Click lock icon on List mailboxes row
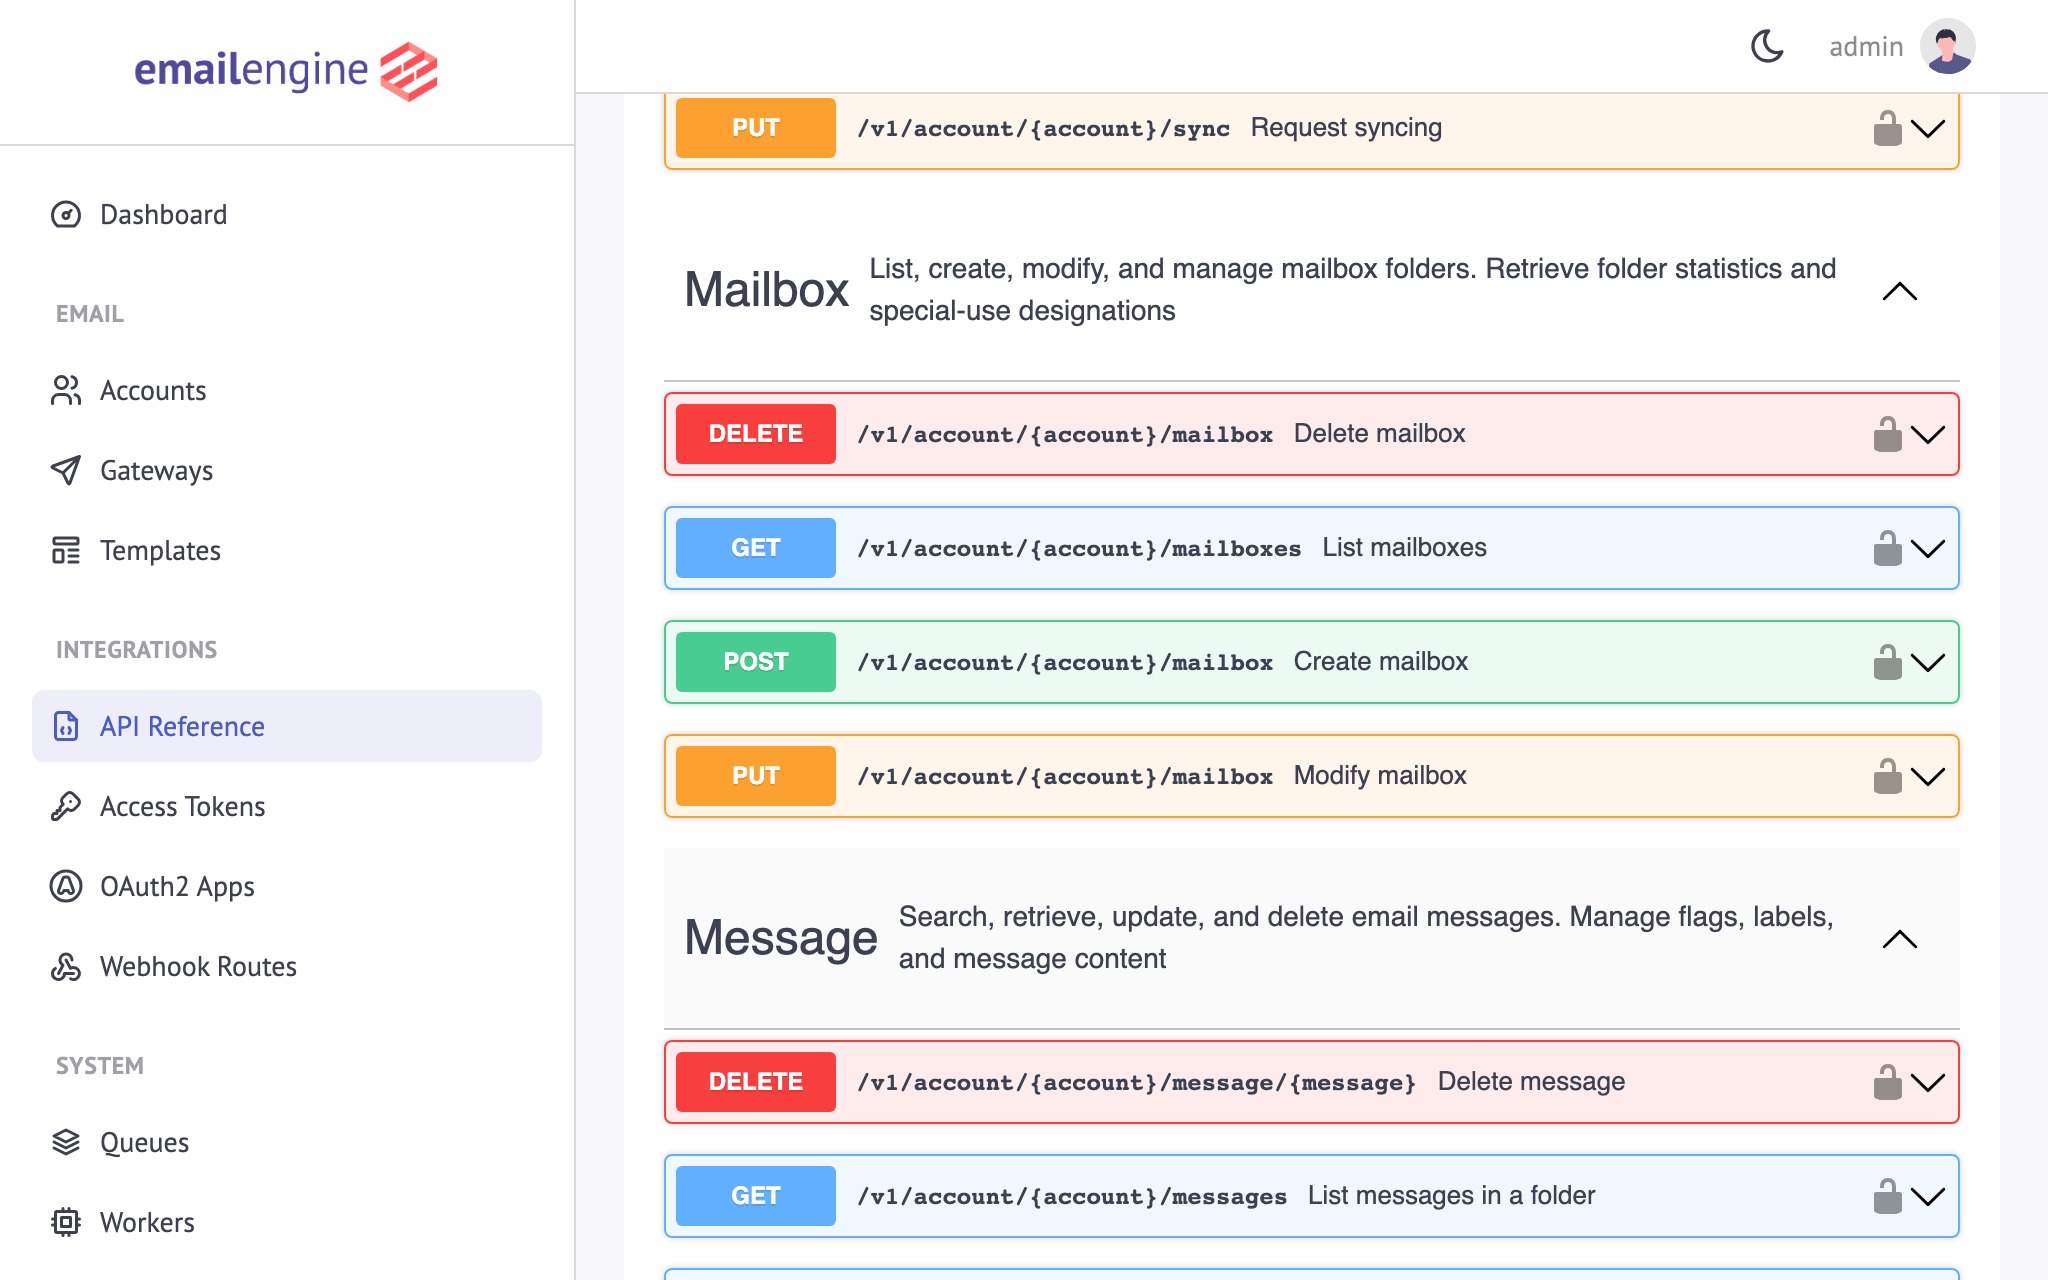Image resolution: width=2048 pixels, height=1280 pixels. coord(1887,548)
